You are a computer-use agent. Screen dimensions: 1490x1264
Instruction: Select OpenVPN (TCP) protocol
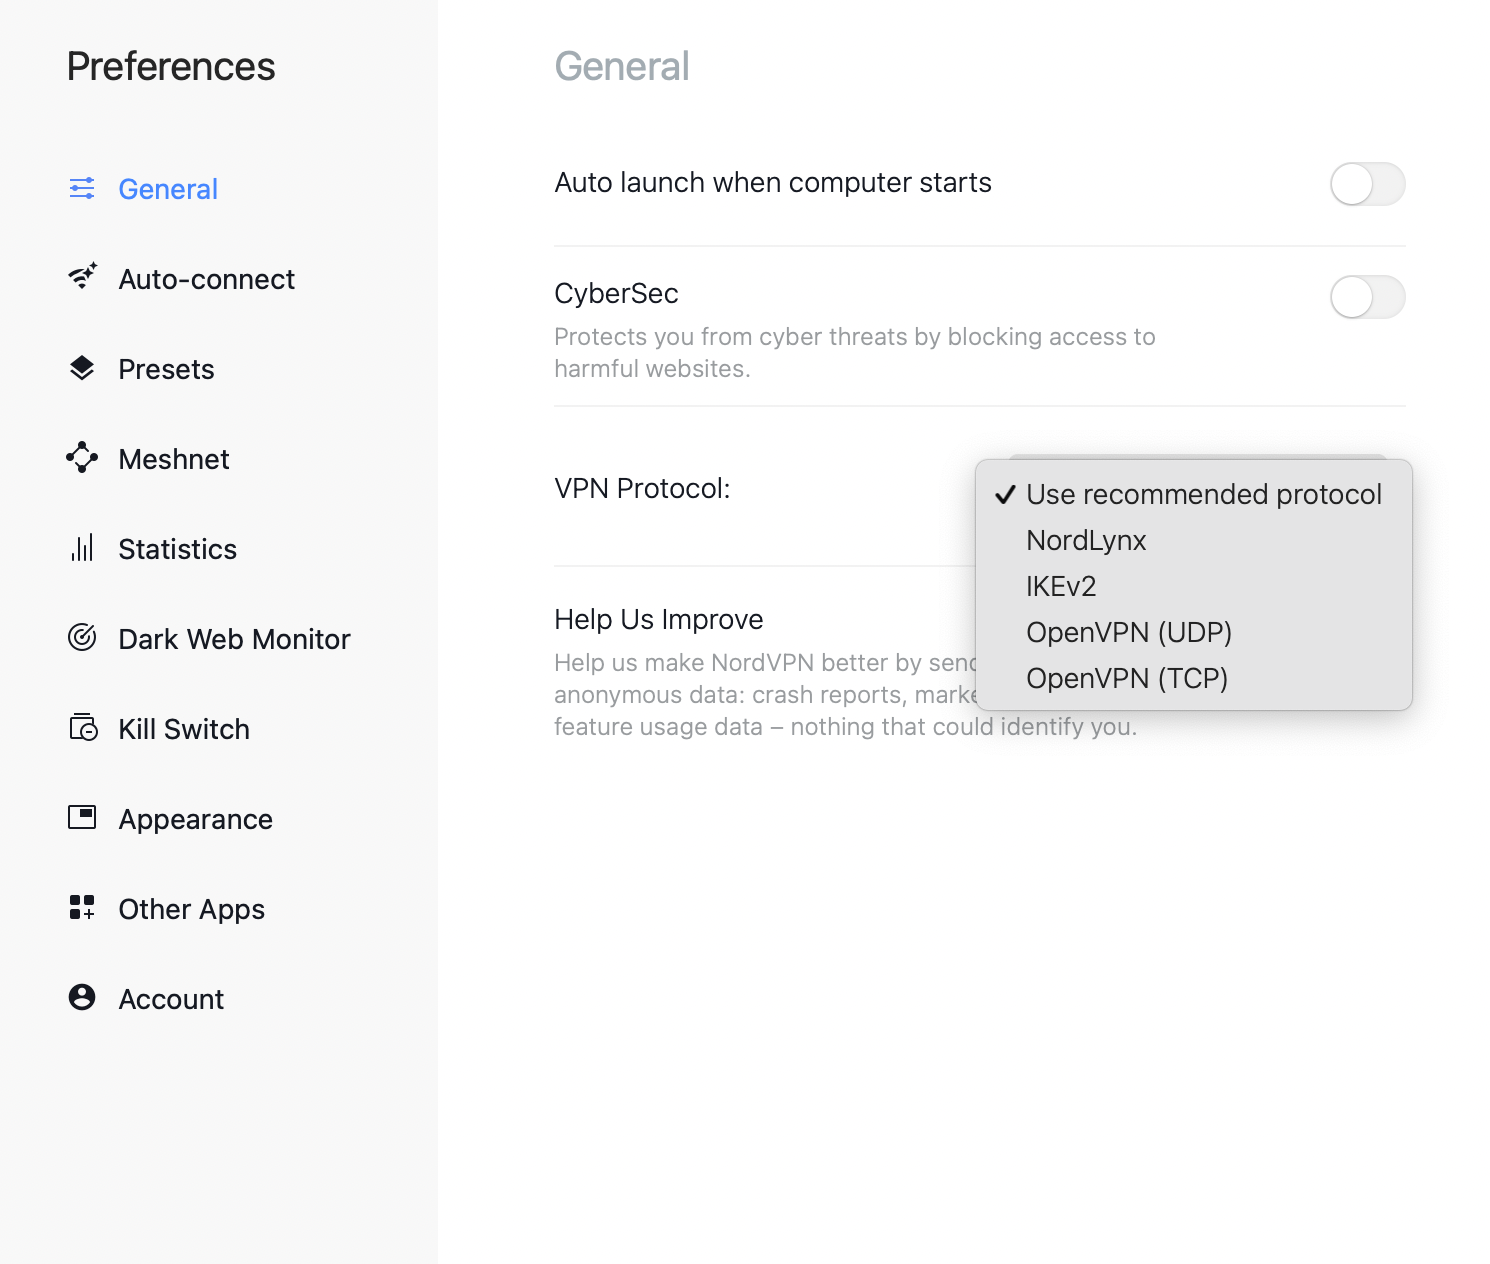tap(1126, 679)
